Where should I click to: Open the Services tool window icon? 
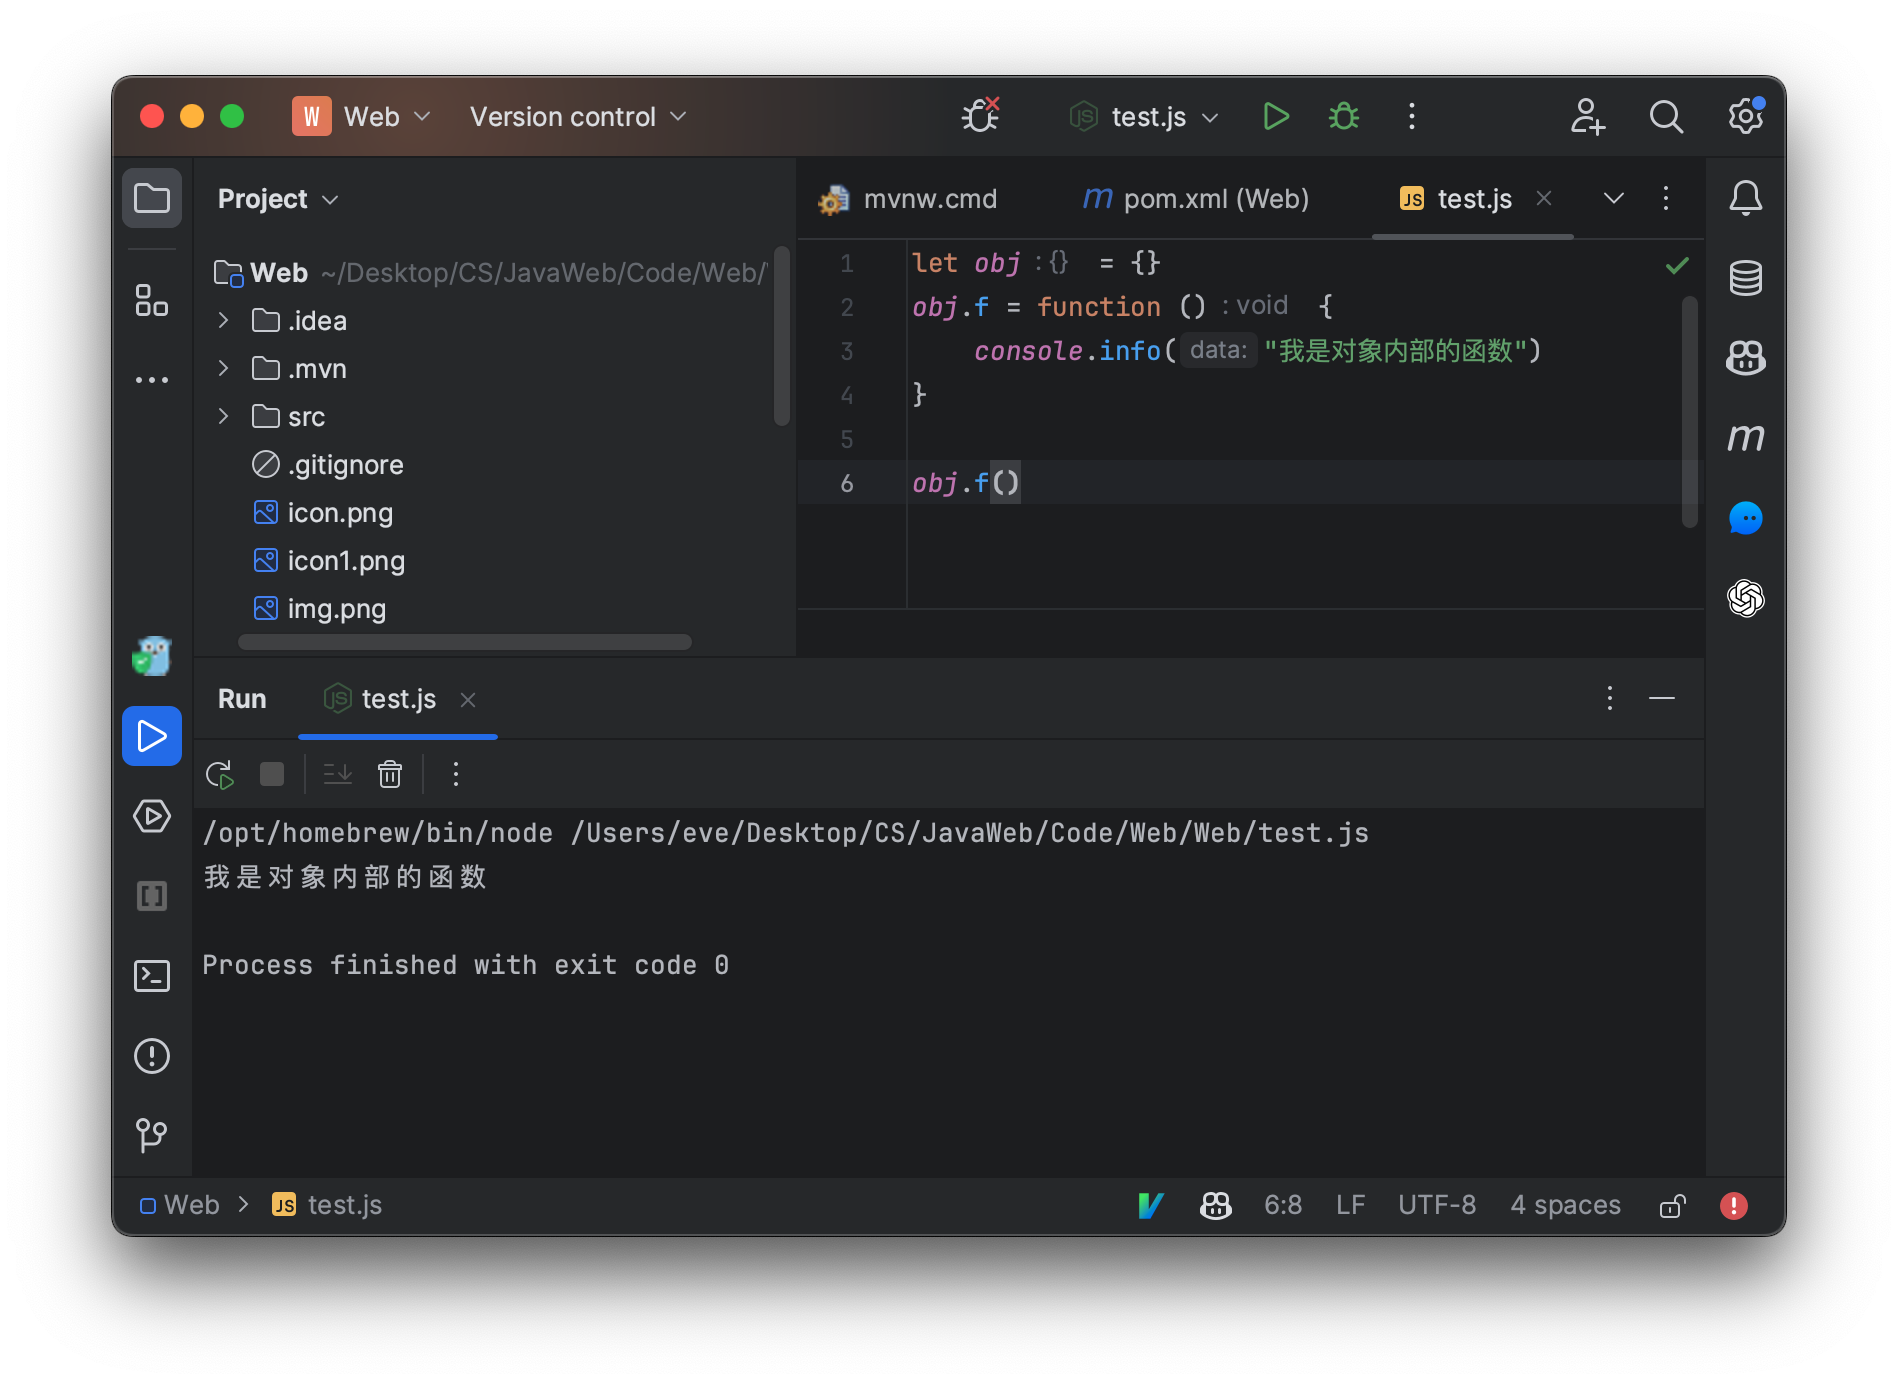pyautogui.click(x=152, y=816)
